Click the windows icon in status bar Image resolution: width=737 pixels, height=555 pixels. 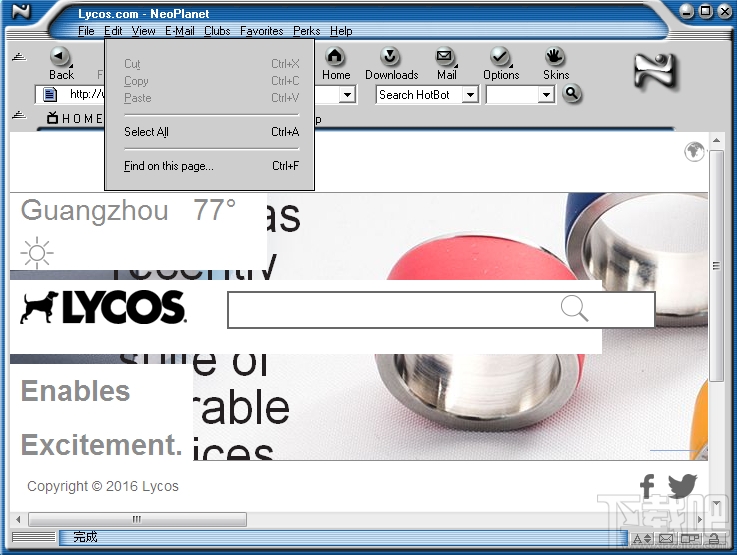[690, 539]
